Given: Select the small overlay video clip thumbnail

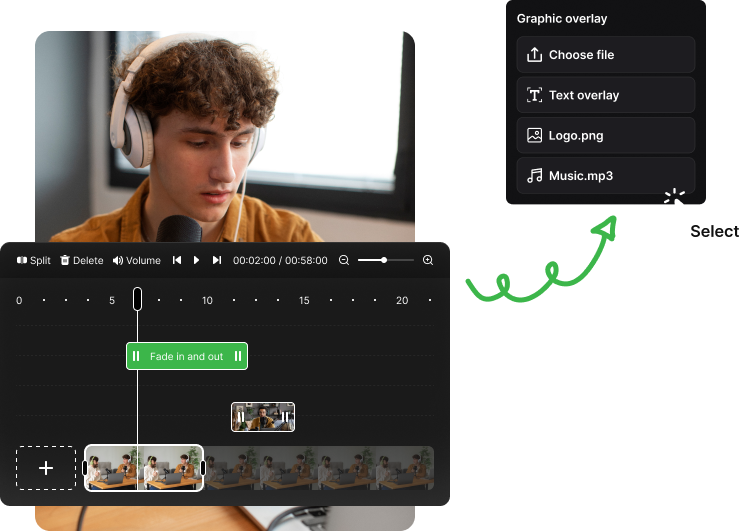Looking at the screenshot, I should [x=263, y=417].
